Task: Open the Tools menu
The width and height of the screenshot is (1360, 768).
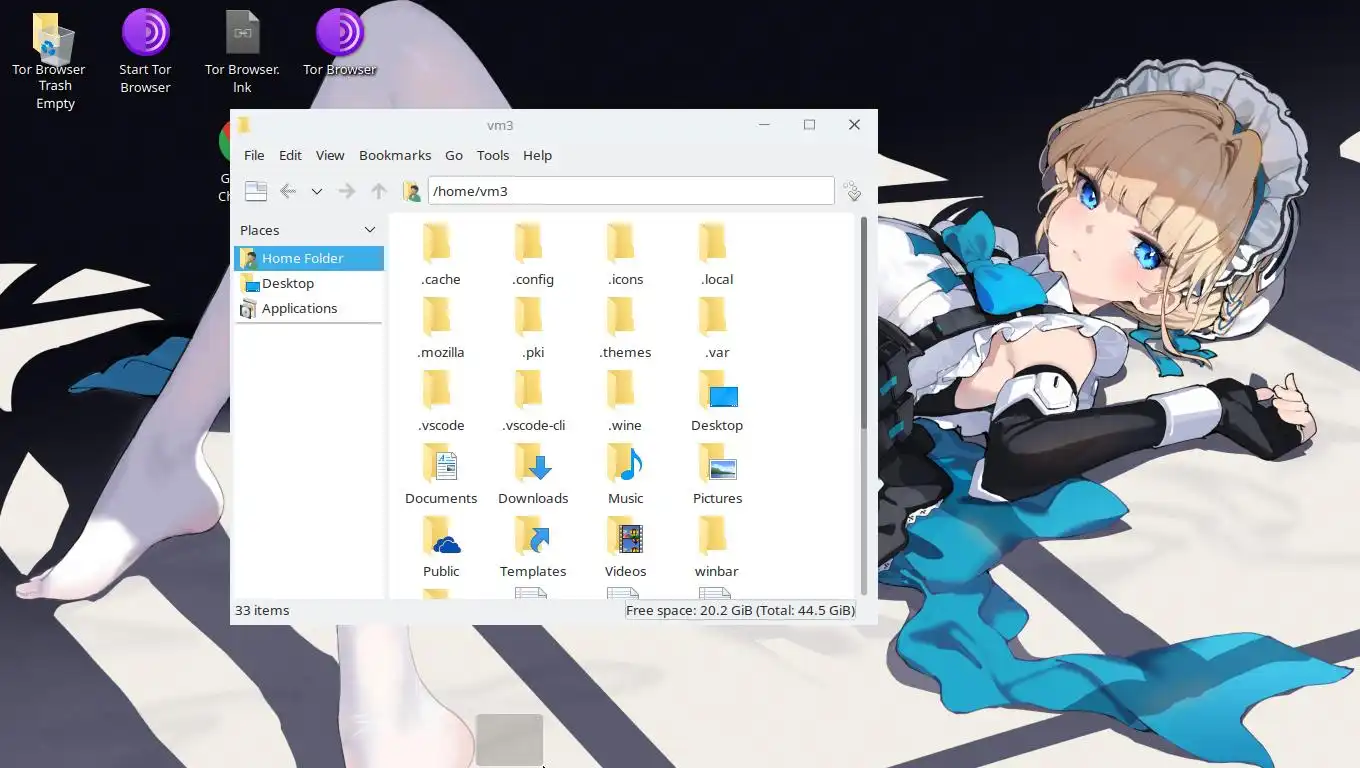Action: point(493,155)
